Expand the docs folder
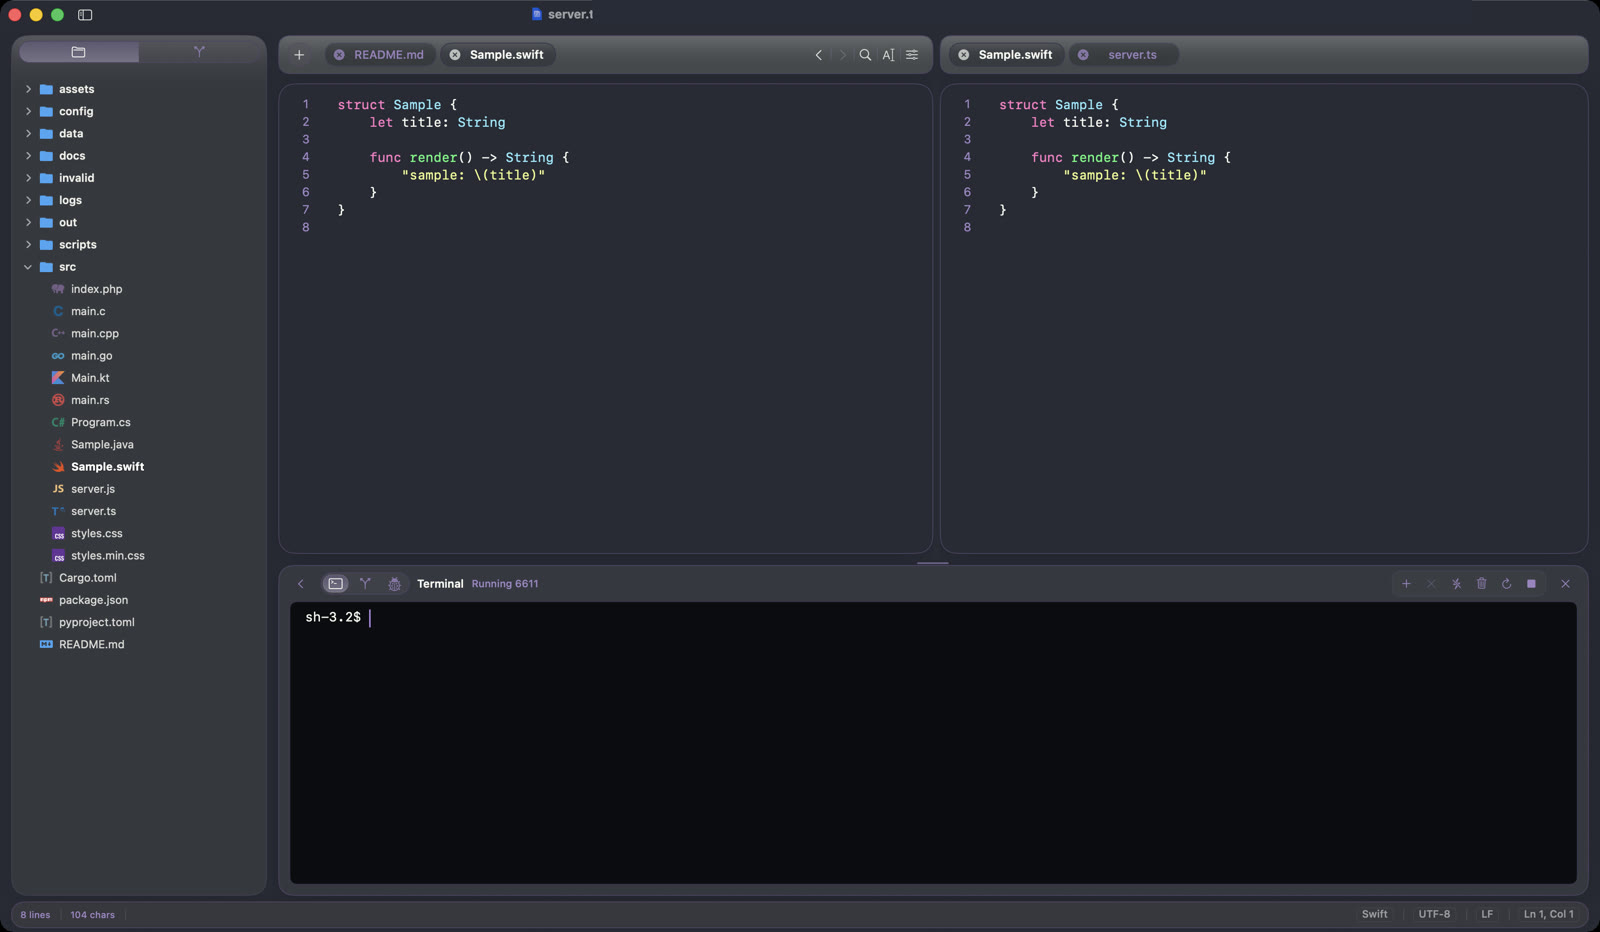 (28, 156)
